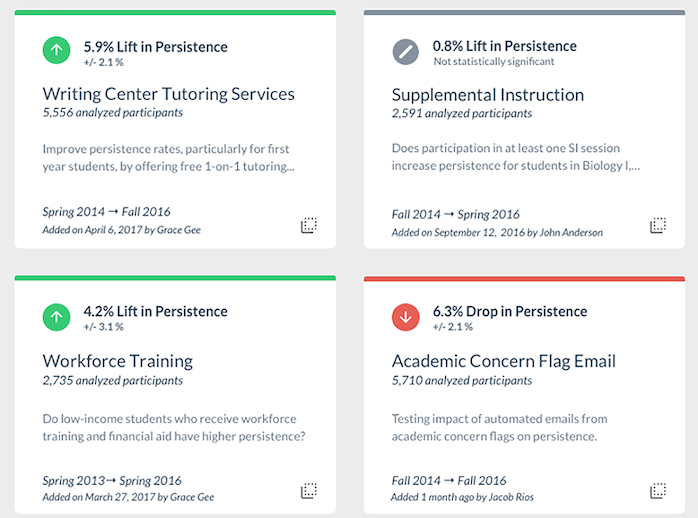Image resolution: width=698 pixels, height=518 pixels.
Task: Click green up-arrow icon on Writing Center card
Action: pyautogui.click(x=57, y=50)
